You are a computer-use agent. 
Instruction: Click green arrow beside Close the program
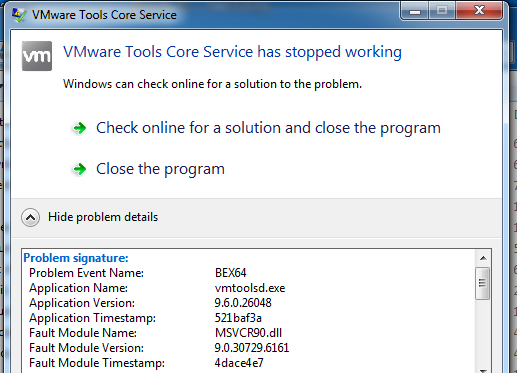click(80, 169)
